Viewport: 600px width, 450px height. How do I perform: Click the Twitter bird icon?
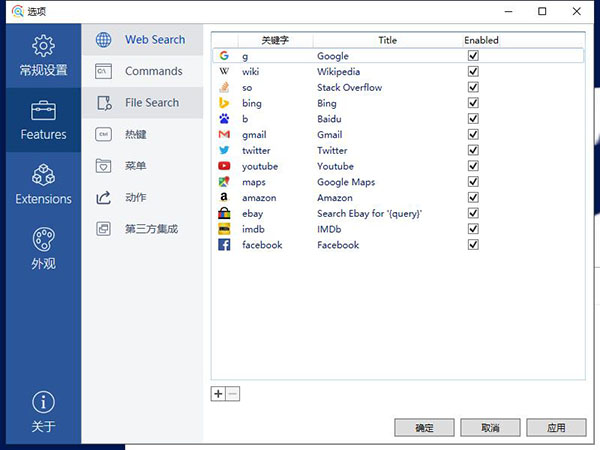224,151
